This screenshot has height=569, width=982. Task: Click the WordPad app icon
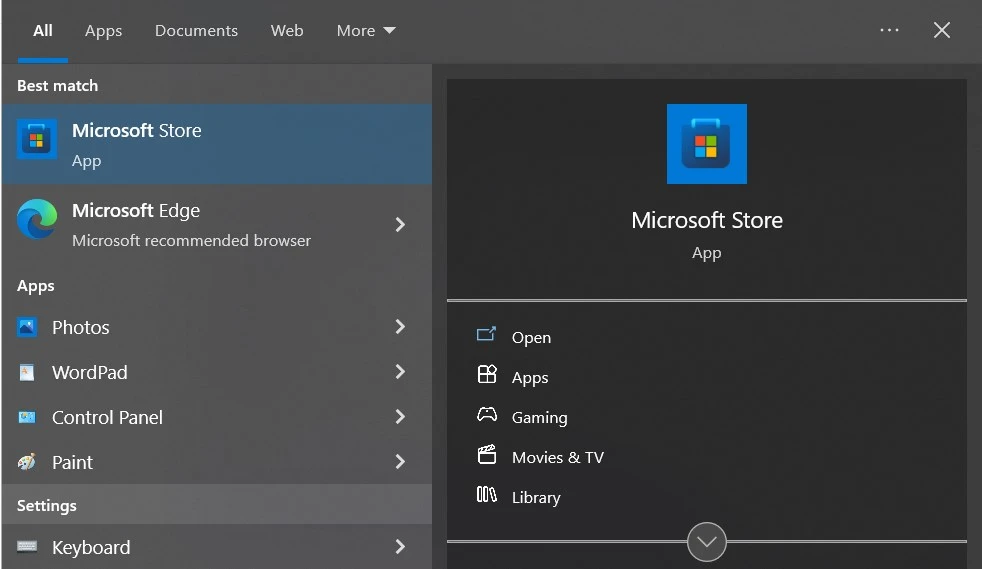point(26,372)
